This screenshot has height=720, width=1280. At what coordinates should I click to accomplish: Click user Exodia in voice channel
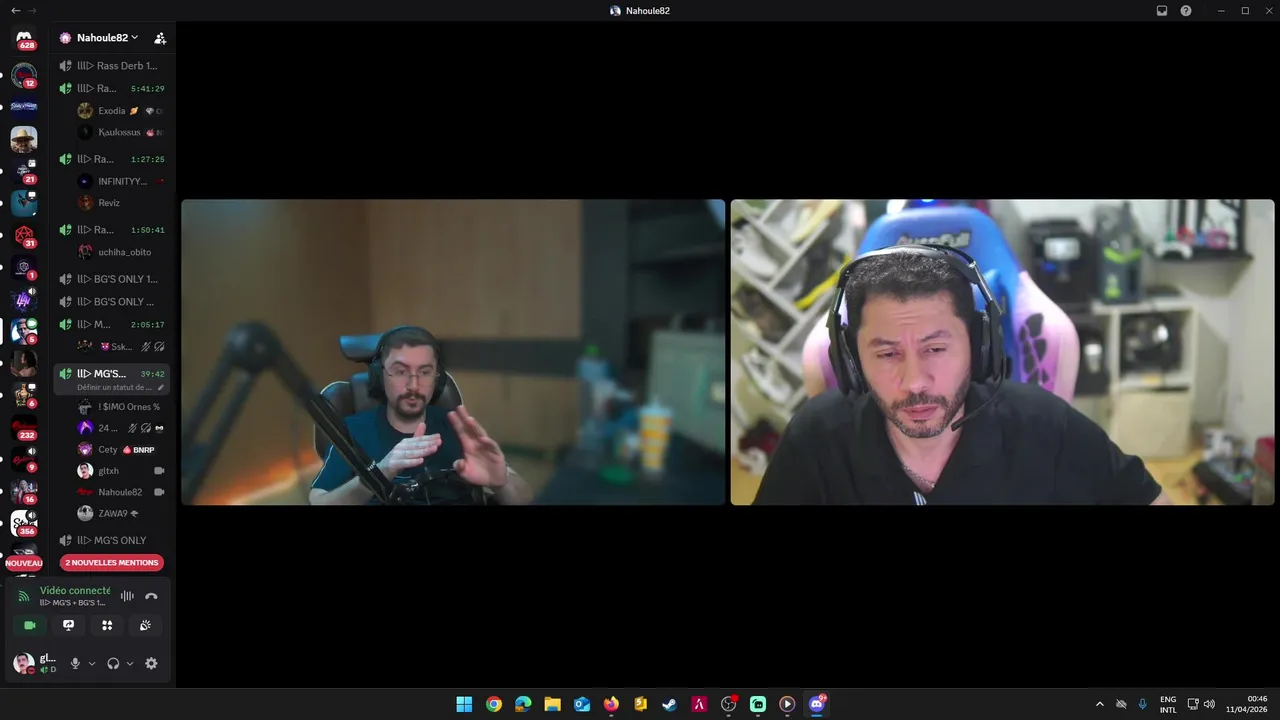(120, 111)
